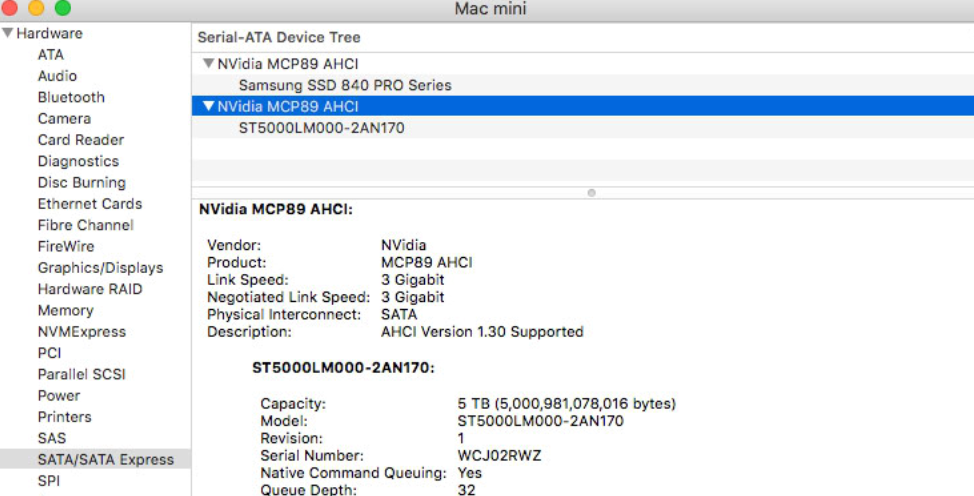Viewport: 974px width, 496px height.
Task: Select Hardware RAID in the sidebar
Action: click(x=89, y=288)
